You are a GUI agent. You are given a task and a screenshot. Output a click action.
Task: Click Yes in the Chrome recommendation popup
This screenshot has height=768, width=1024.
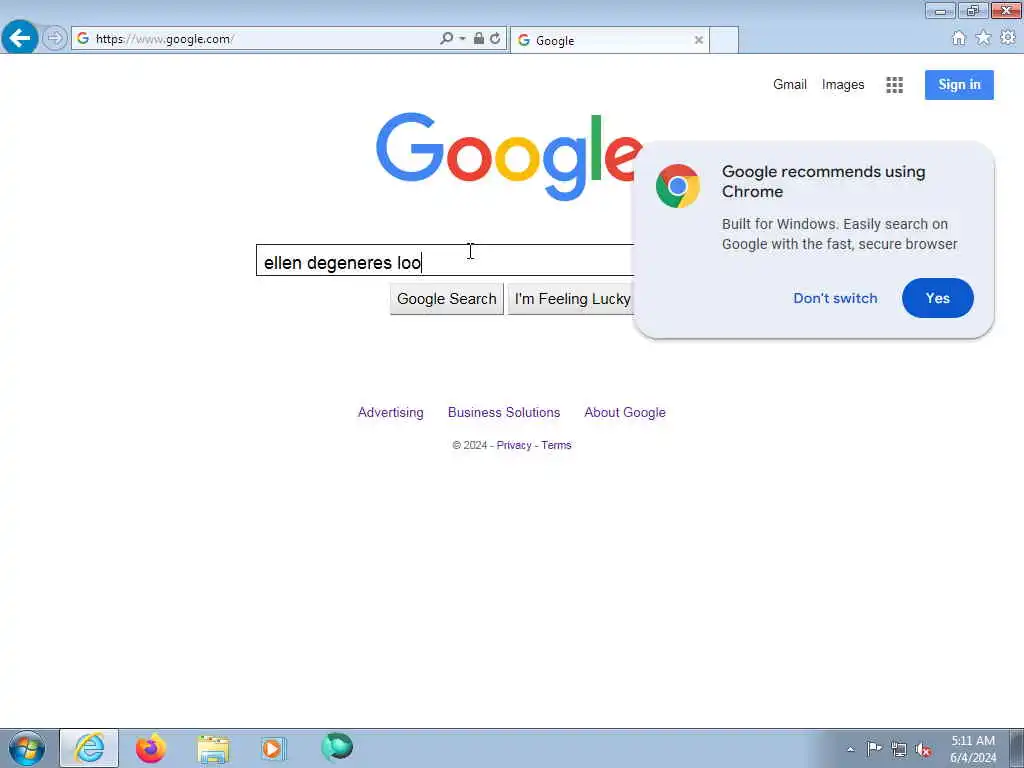937,298
